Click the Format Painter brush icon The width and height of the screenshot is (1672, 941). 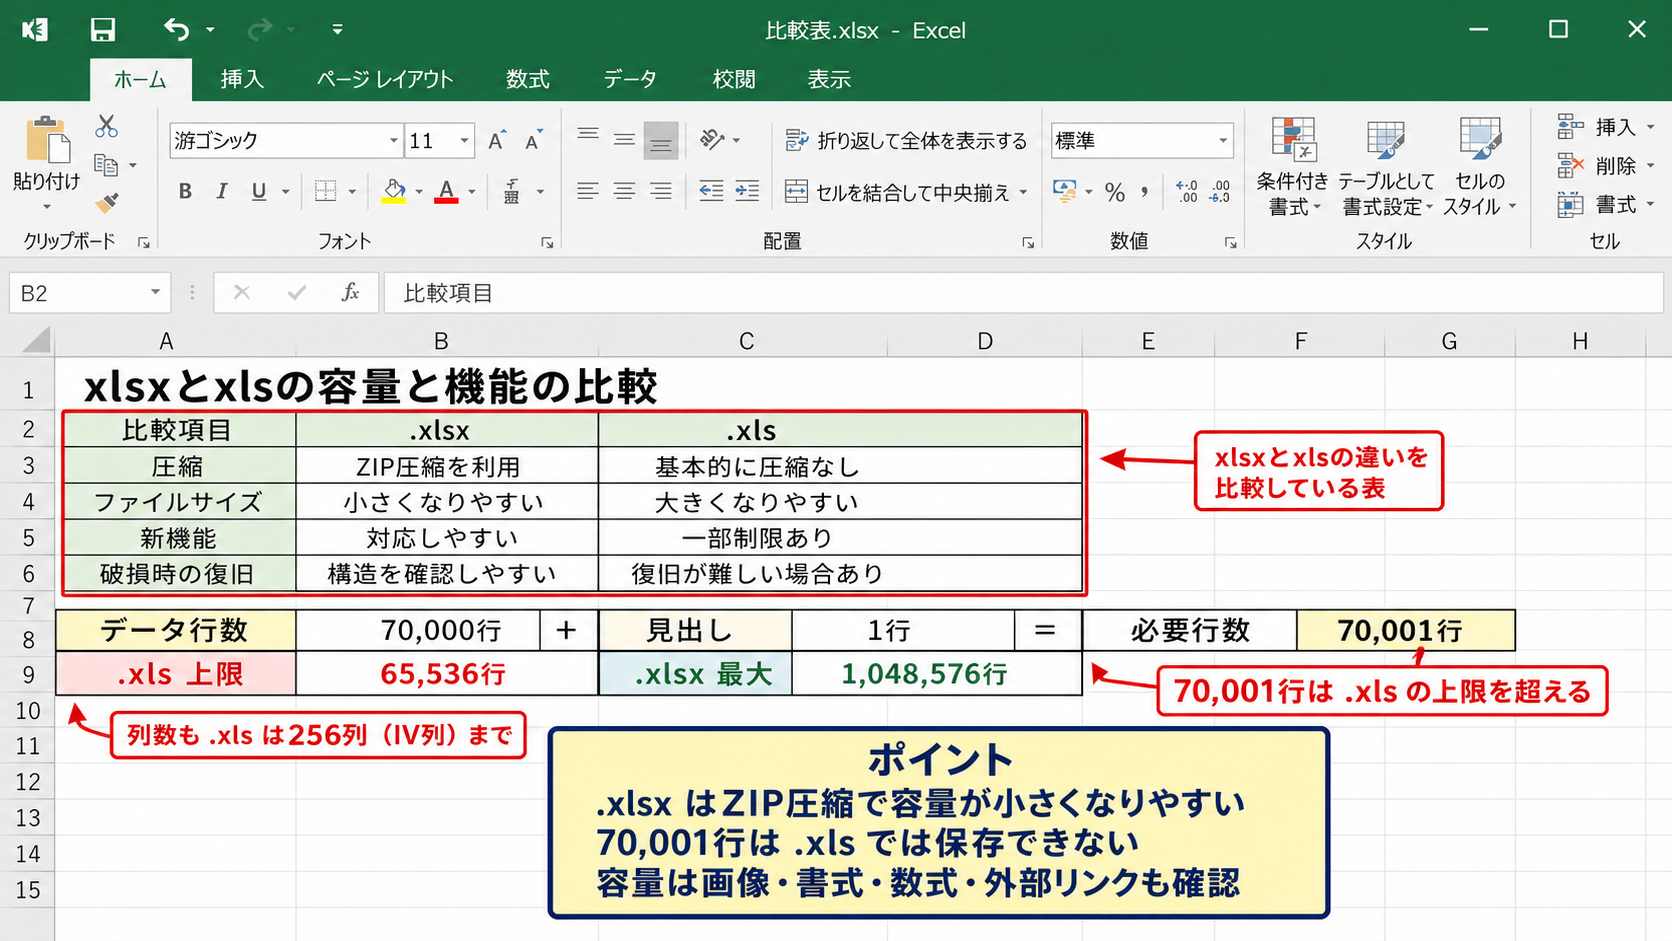pyautogui.click(x=106, y=203)
